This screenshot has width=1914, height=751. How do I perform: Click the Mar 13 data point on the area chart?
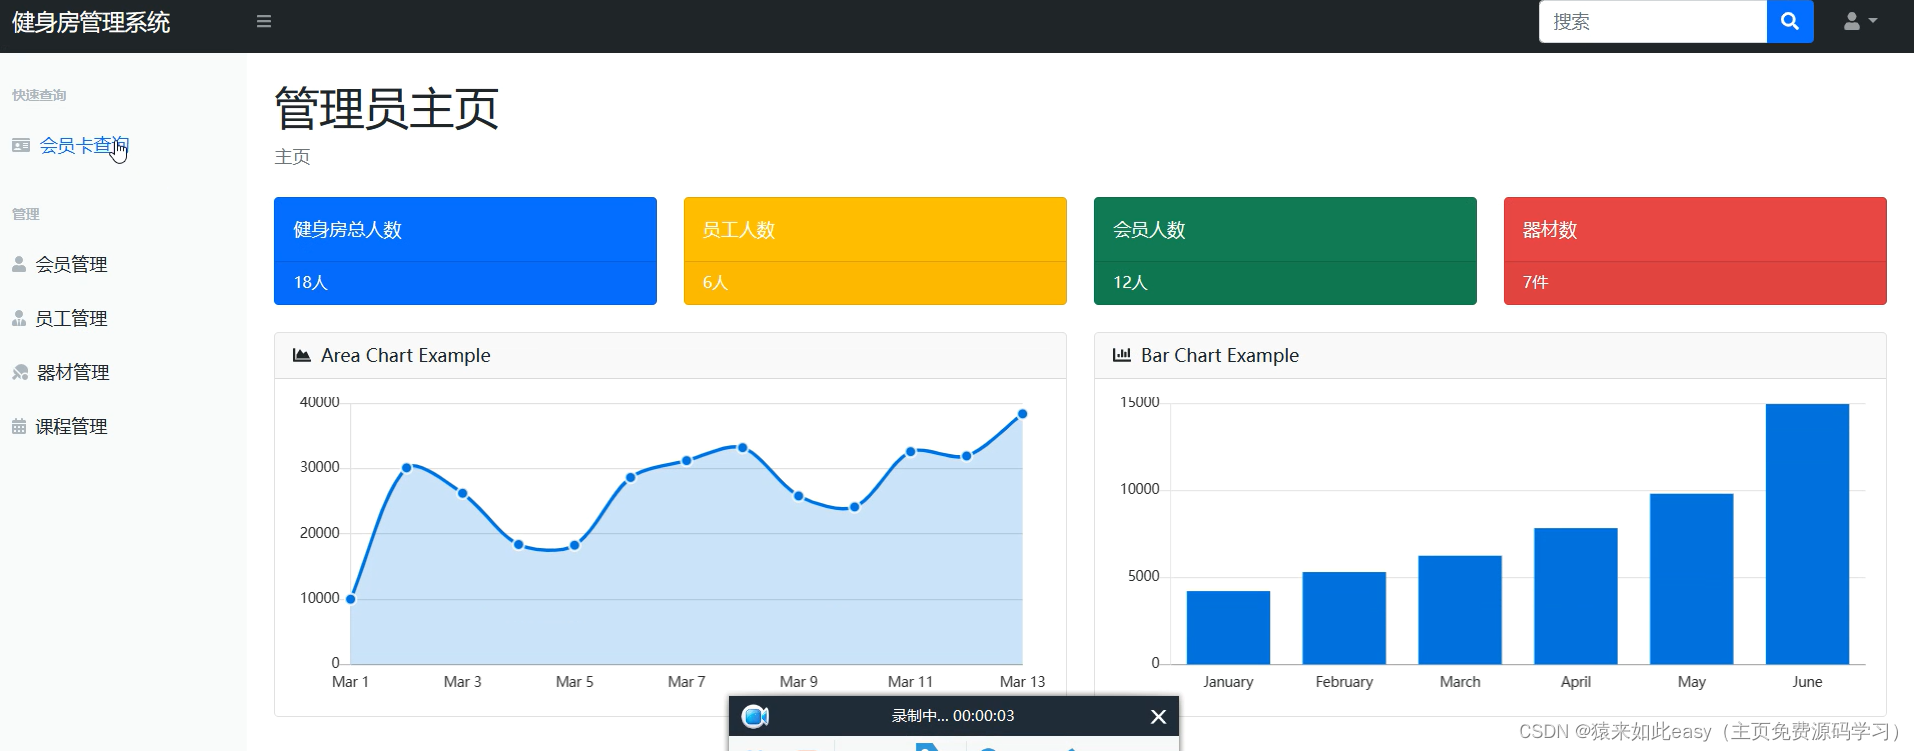1022,414
